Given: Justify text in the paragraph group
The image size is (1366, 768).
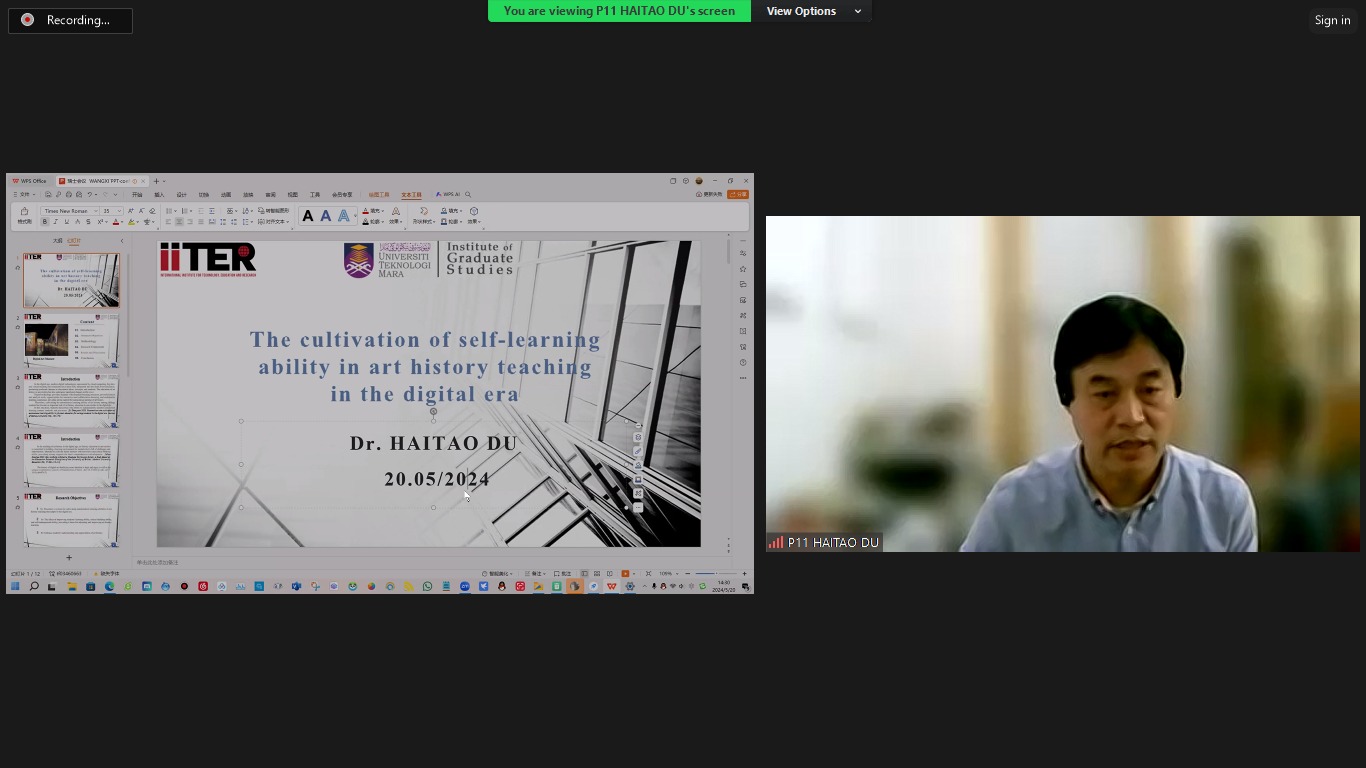Looking at the screenshot, I should [x=201, y=222].
